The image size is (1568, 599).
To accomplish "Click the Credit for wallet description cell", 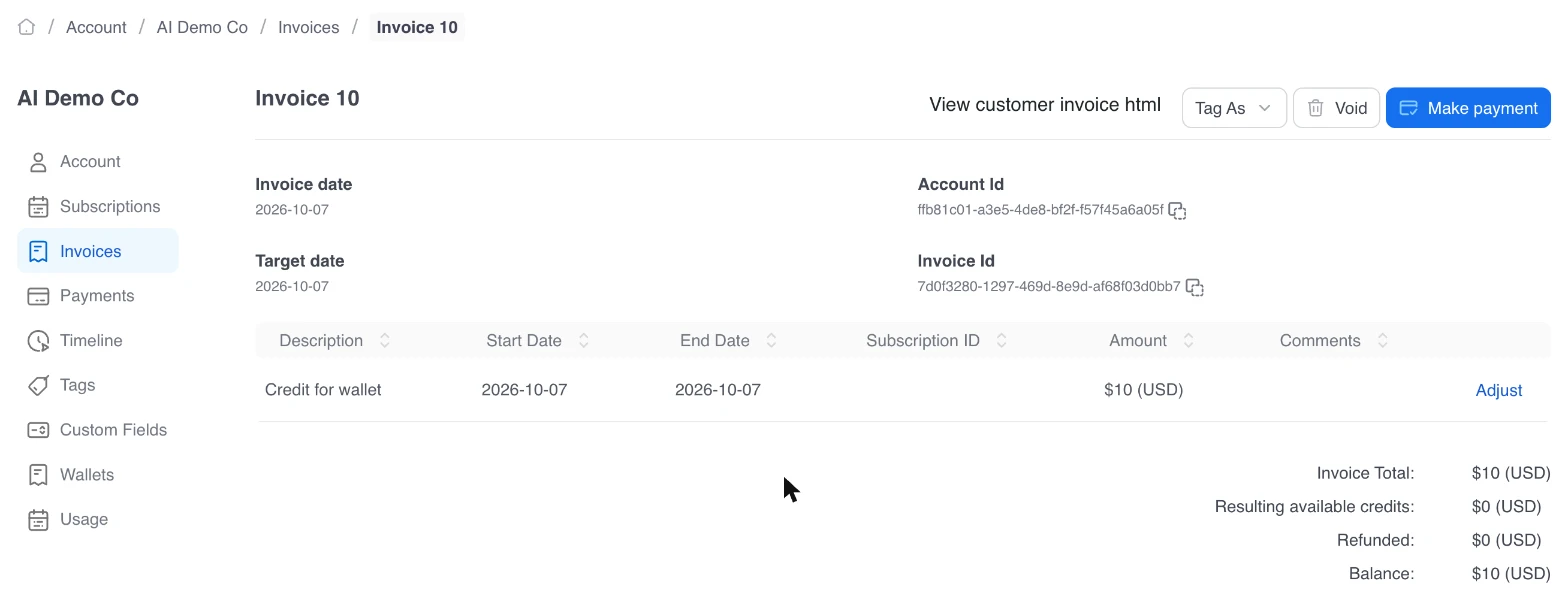I will pos(323,390).
